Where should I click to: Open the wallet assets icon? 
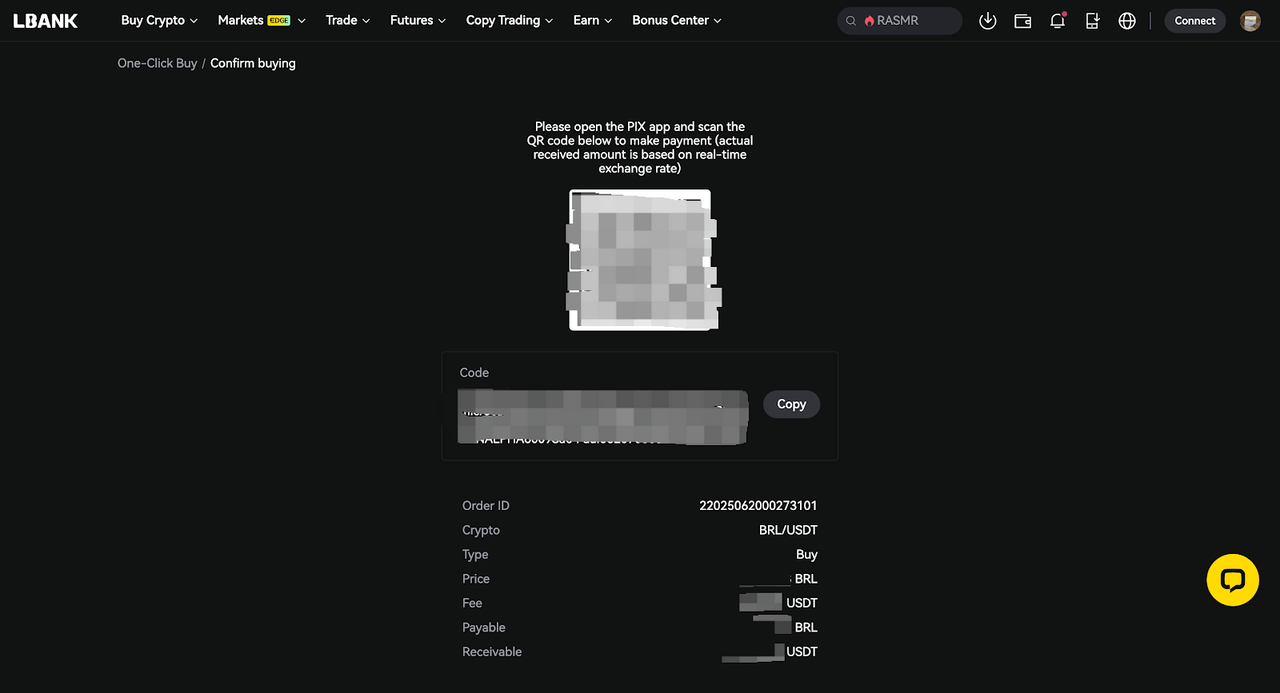1023,20
